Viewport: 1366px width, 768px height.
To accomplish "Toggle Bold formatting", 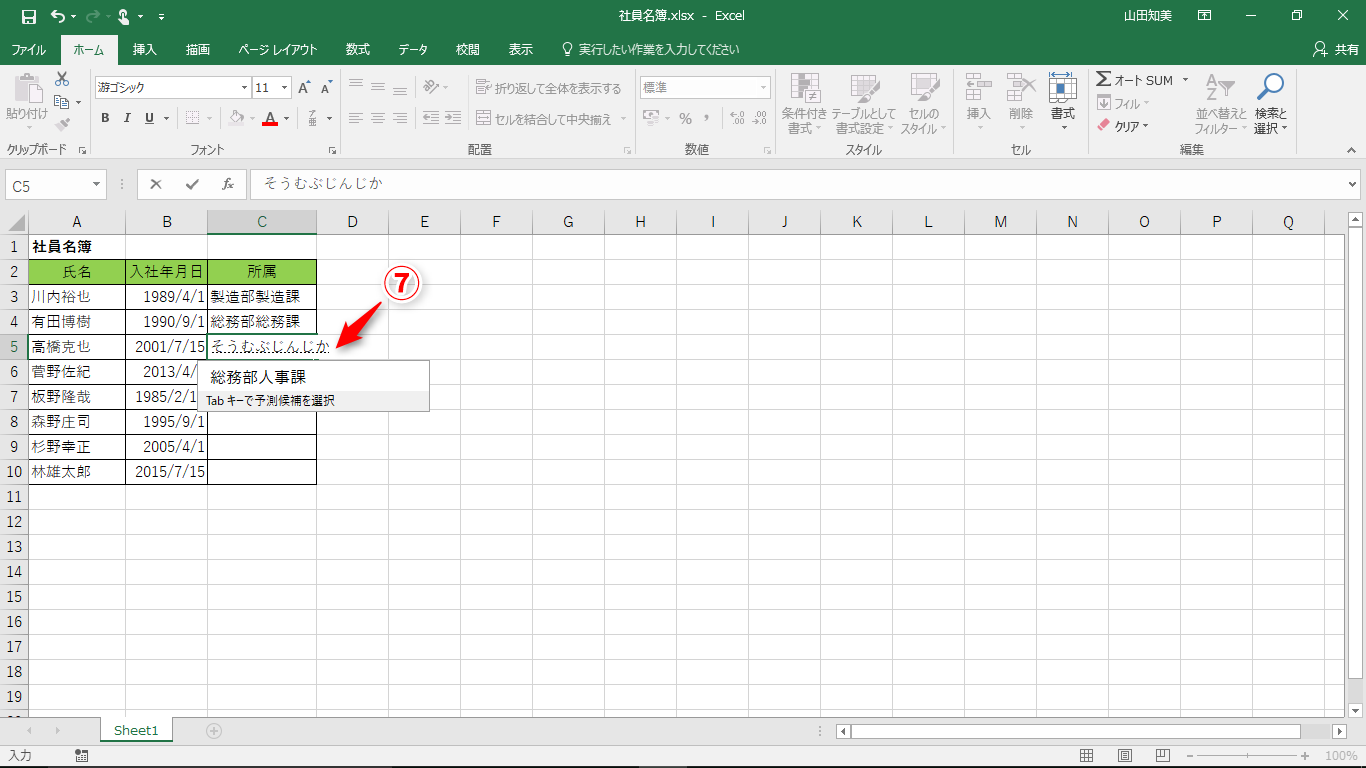I will pos(105,118).
